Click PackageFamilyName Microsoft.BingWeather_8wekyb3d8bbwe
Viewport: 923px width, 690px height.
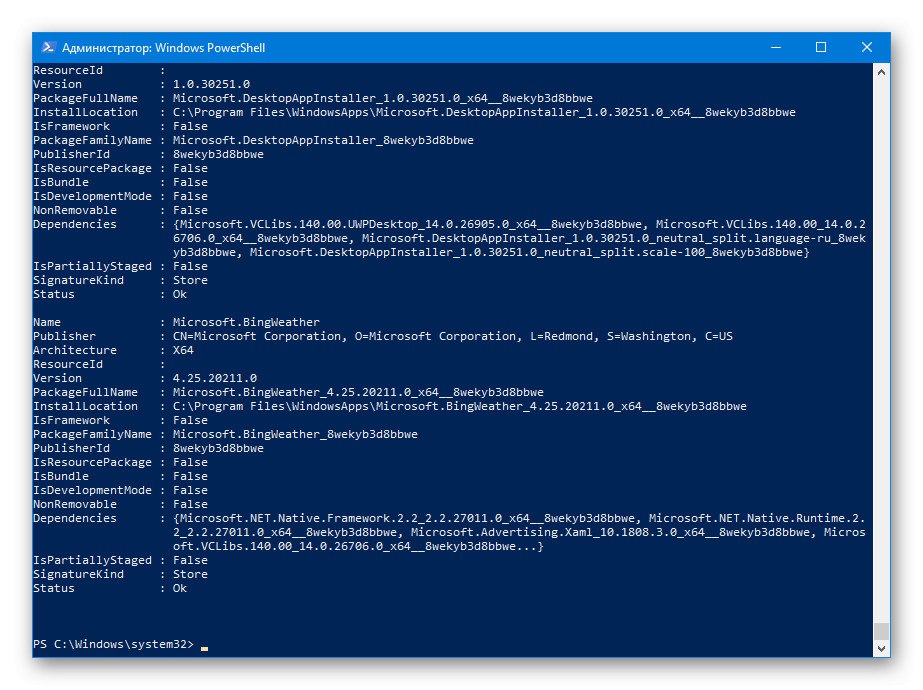pyautogui.click(x=295, y=434)
